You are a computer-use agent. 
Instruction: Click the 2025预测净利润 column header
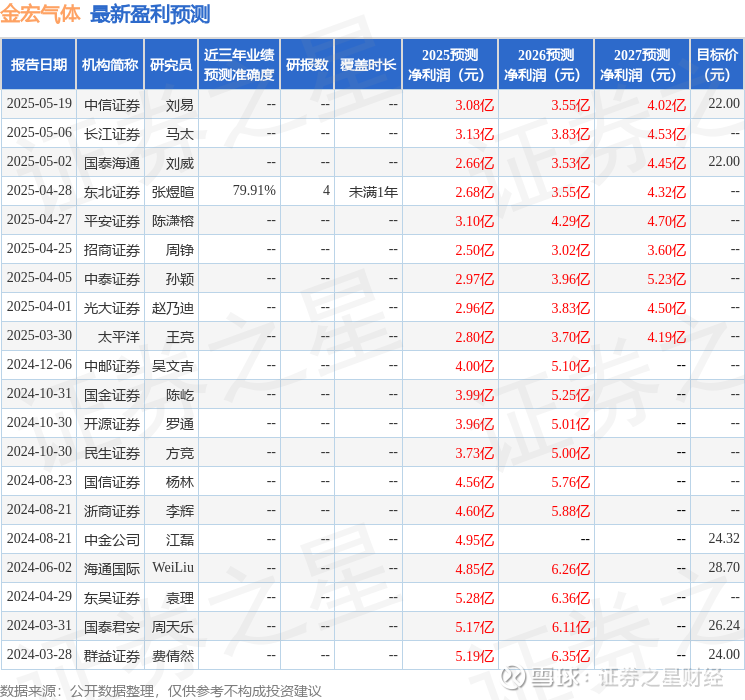(450, 65)
